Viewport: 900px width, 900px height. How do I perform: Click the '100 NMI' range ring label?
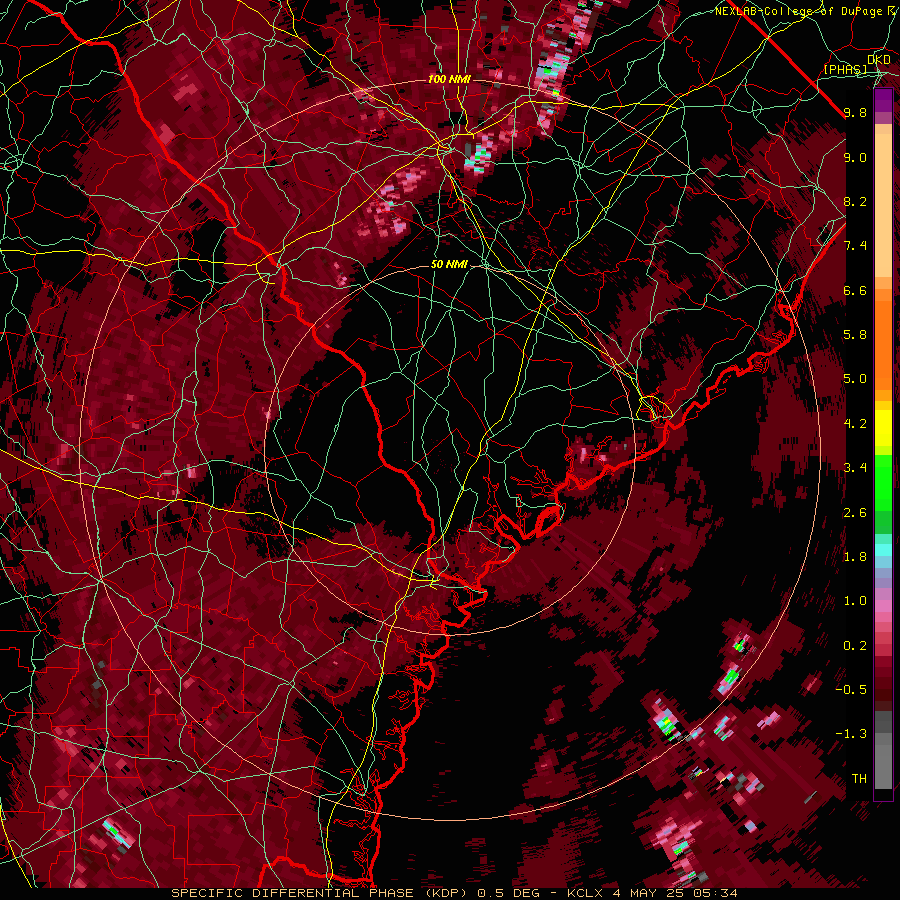[x=449, y=79]
